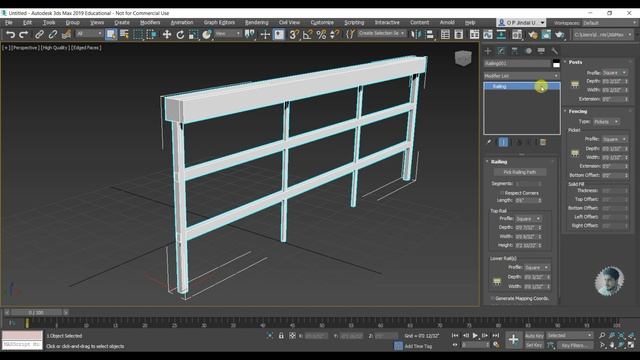The height and width of the screenshot is (360, 640).
Task: Open the Scripting menu
Action: 354,22
